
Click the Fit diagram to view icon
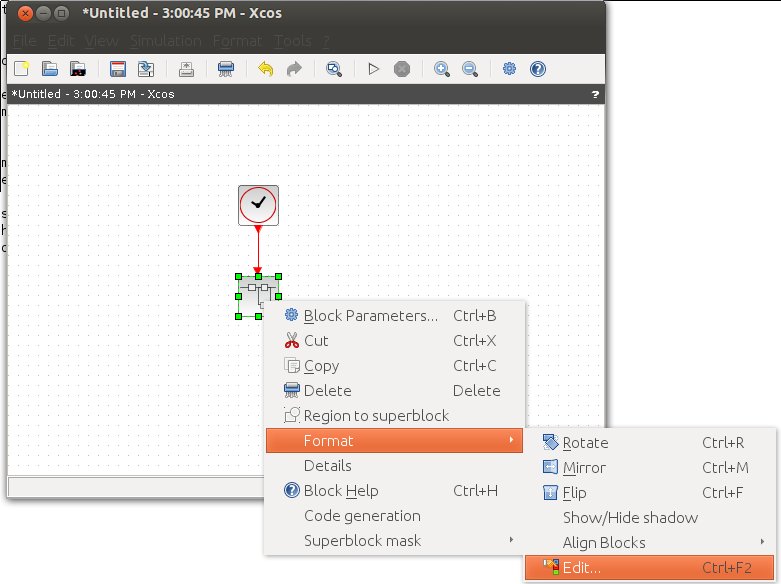pyautogui.click(x=334, y=69)
